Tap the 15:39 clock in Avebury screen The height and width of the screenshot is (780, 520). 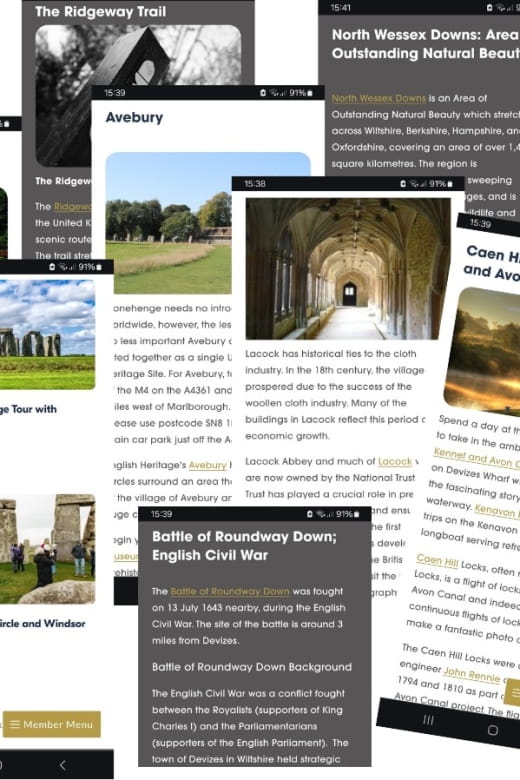tap(115, 93)
